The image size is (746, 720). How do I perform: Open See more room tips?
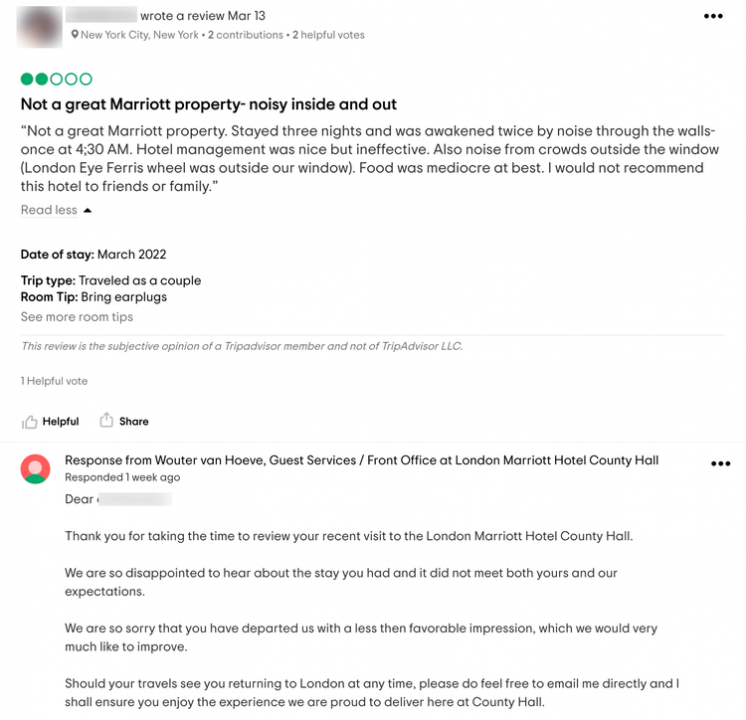tap(77, 317)
